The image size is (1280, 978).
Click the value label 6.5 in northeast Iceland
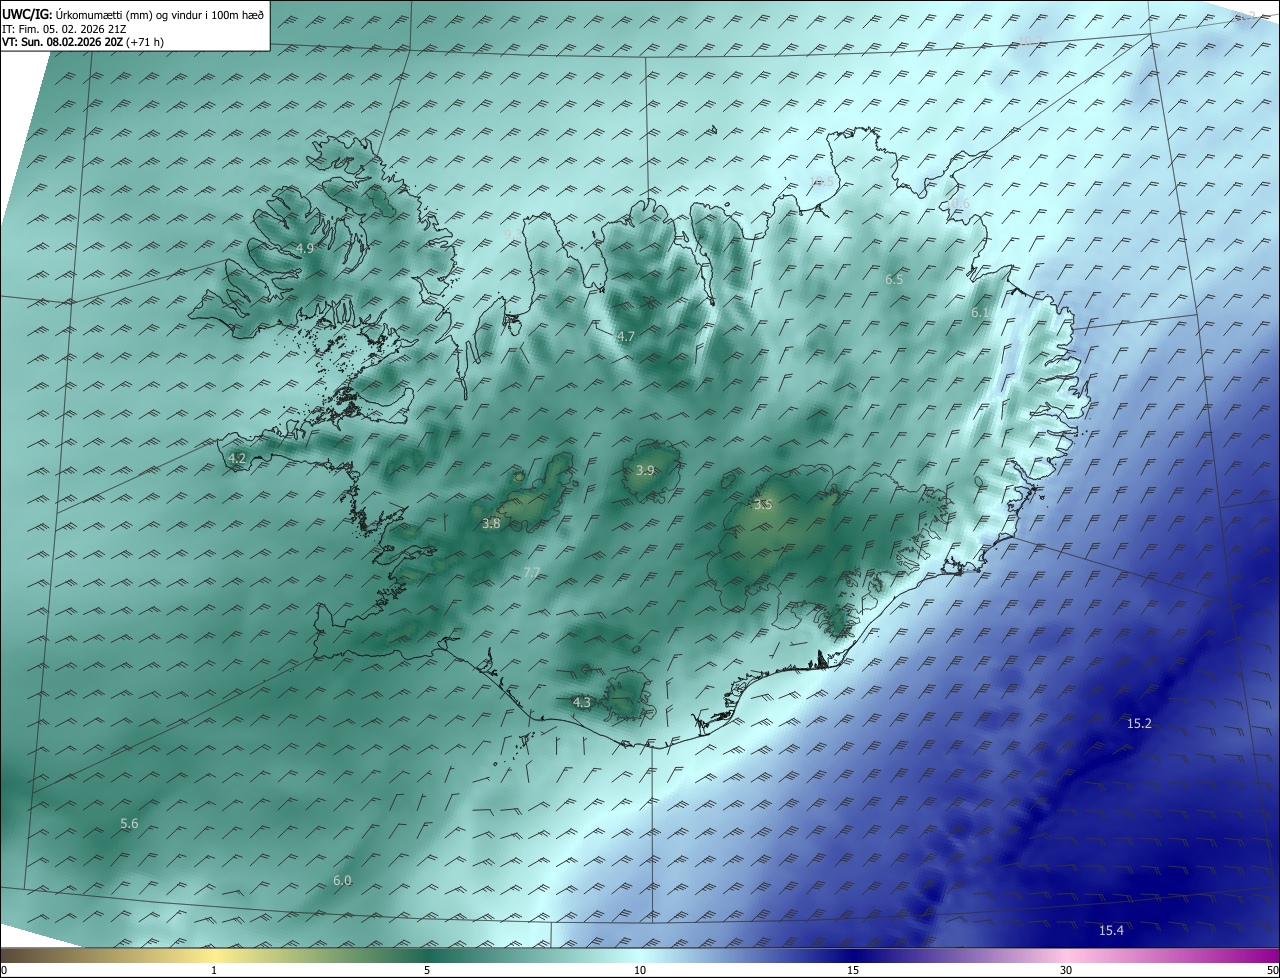894,280
